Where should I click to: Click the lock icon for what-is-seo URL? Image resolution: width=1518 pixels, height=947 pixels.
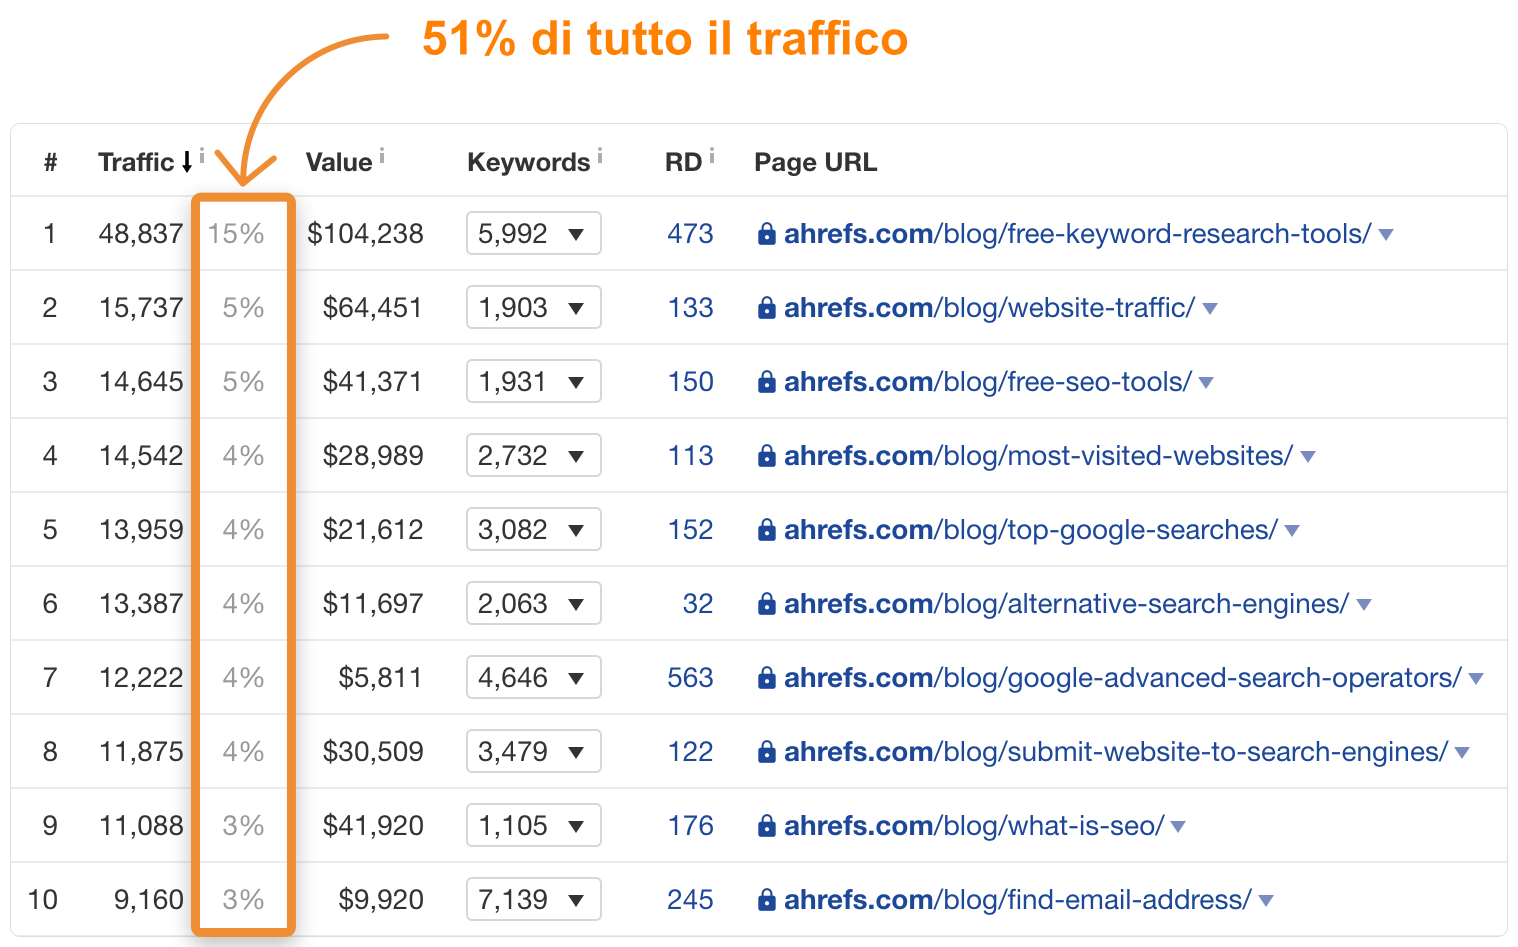pyautogui.click(x=767, y=826)
